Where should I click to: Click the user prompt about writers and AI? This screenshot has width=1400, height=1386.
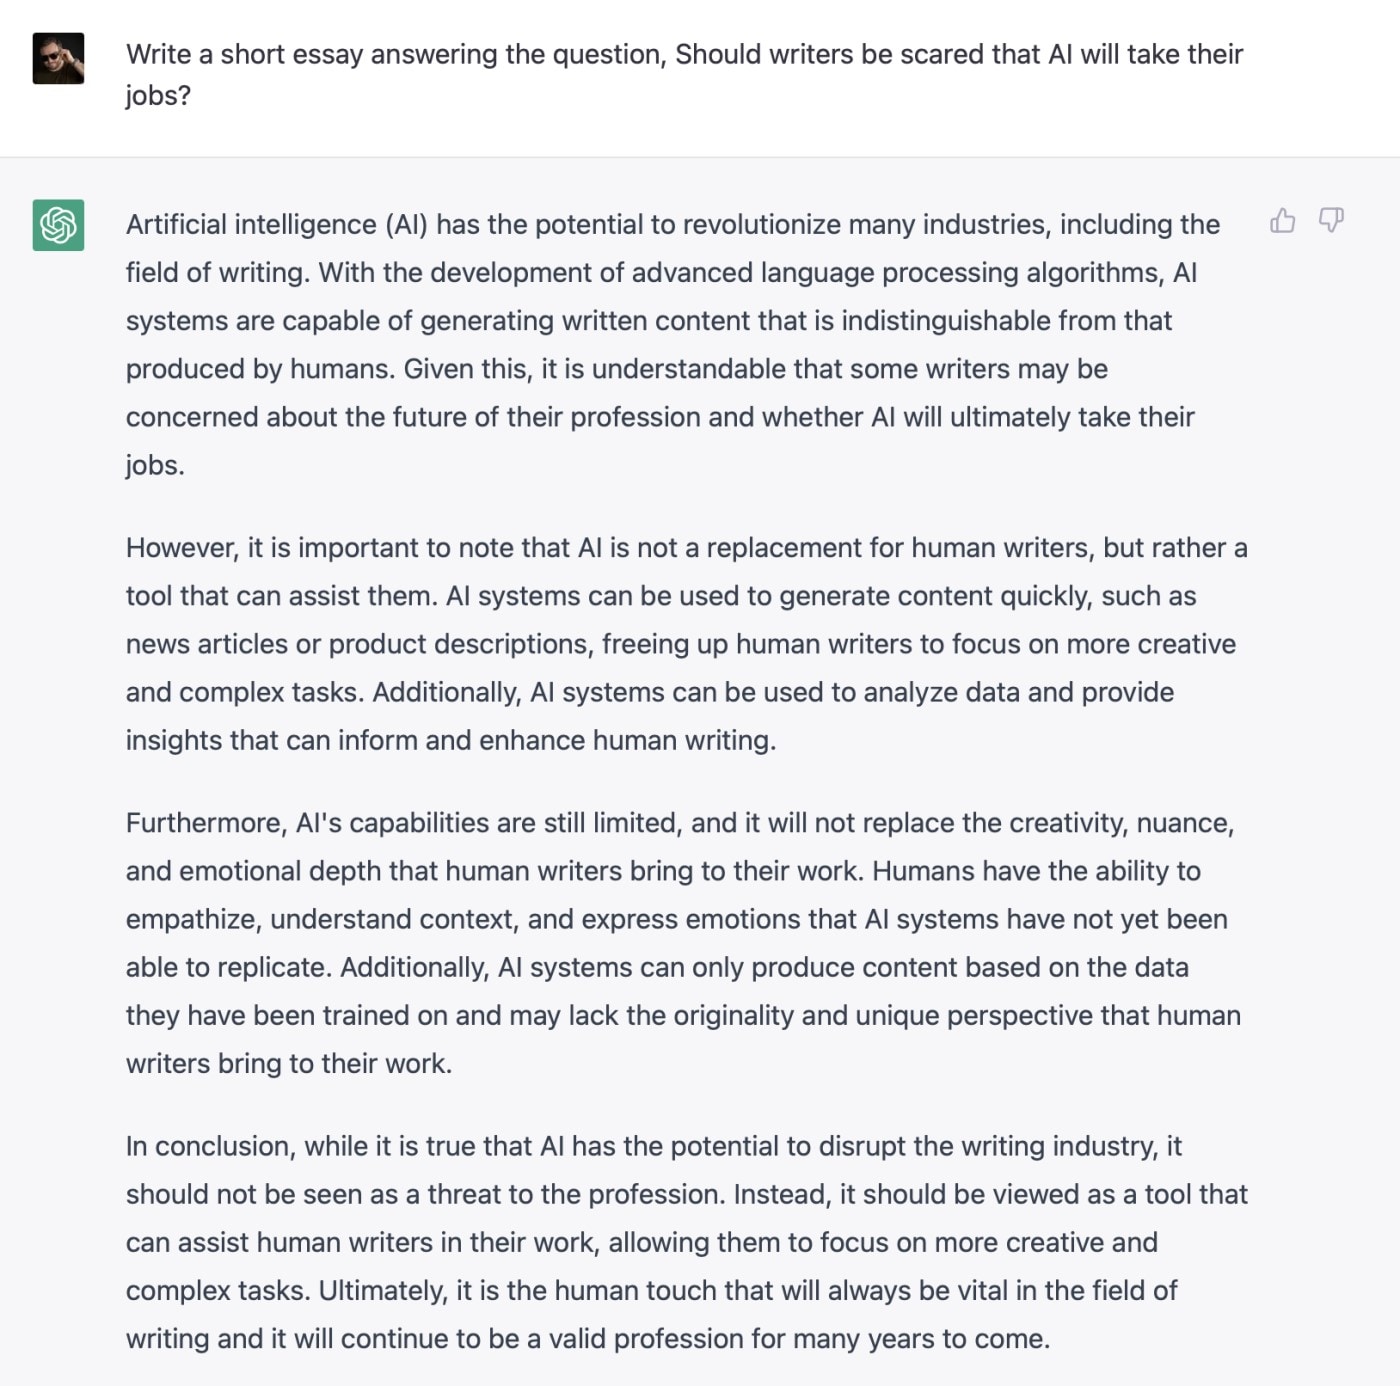(x=684, y=55)
